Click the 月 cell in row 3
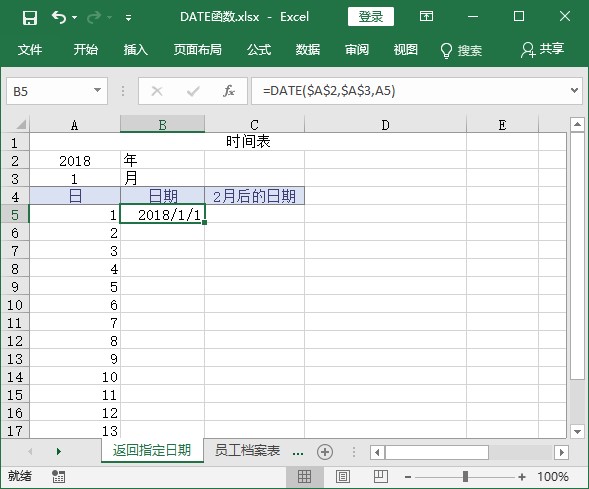589x489 pixels. 162,178
